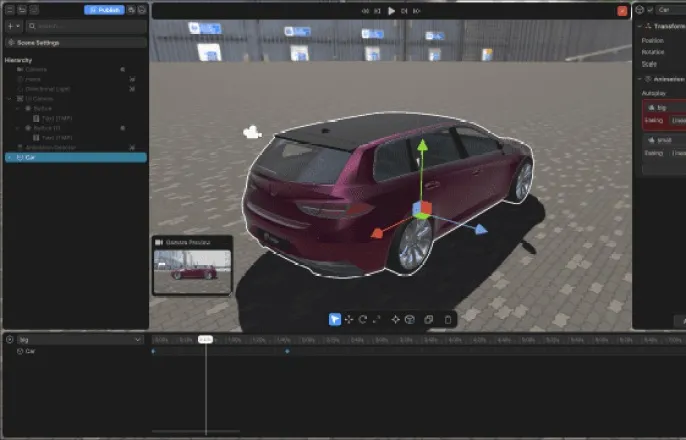Step to next frame
The image size is (686, 440).
click(404, 11)
